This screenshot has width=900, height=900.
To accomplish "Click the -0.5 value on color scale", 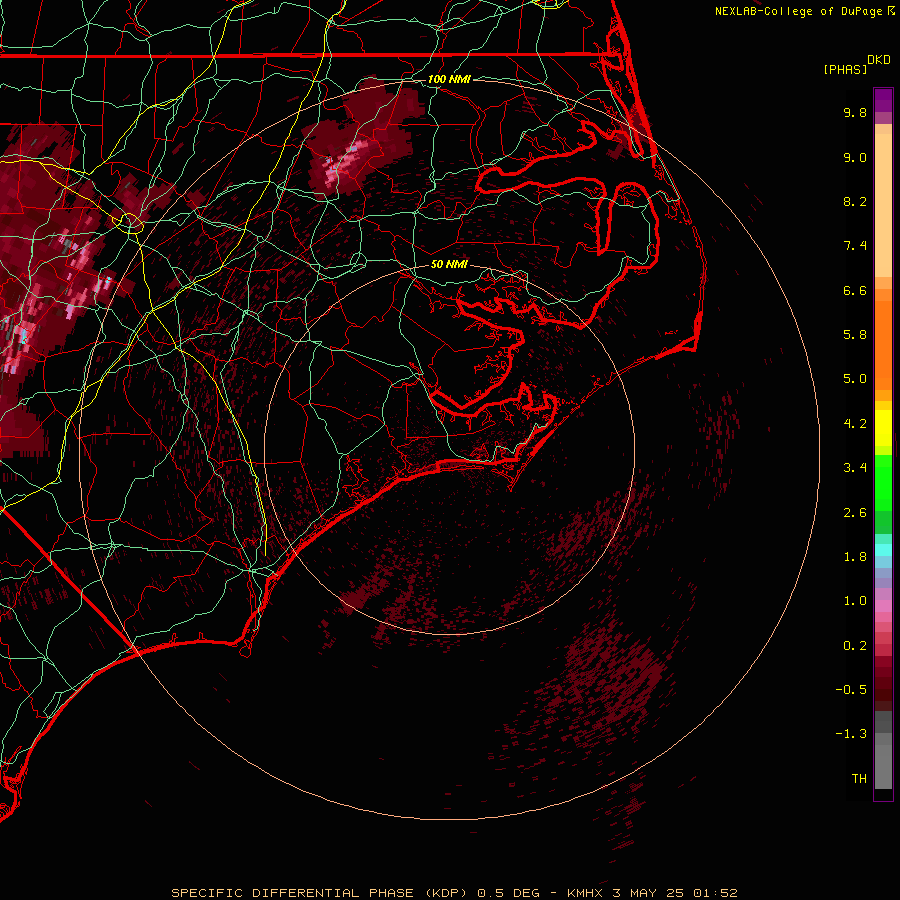I will click(x=851, y=690).
